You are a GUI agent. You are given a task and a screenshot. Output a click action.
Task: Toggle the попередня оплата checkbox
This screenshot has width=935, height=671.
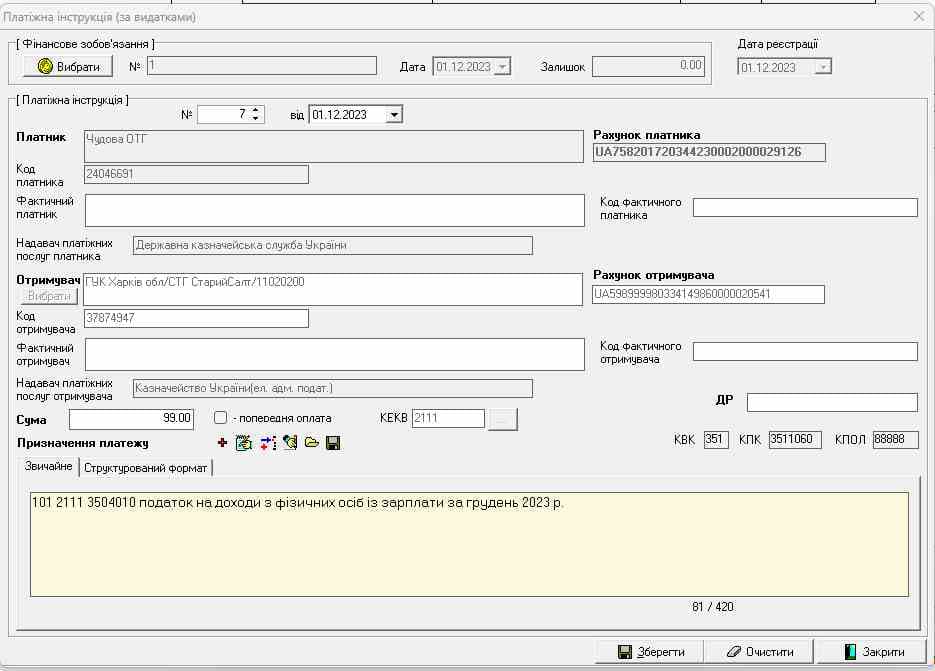[220, 418]
